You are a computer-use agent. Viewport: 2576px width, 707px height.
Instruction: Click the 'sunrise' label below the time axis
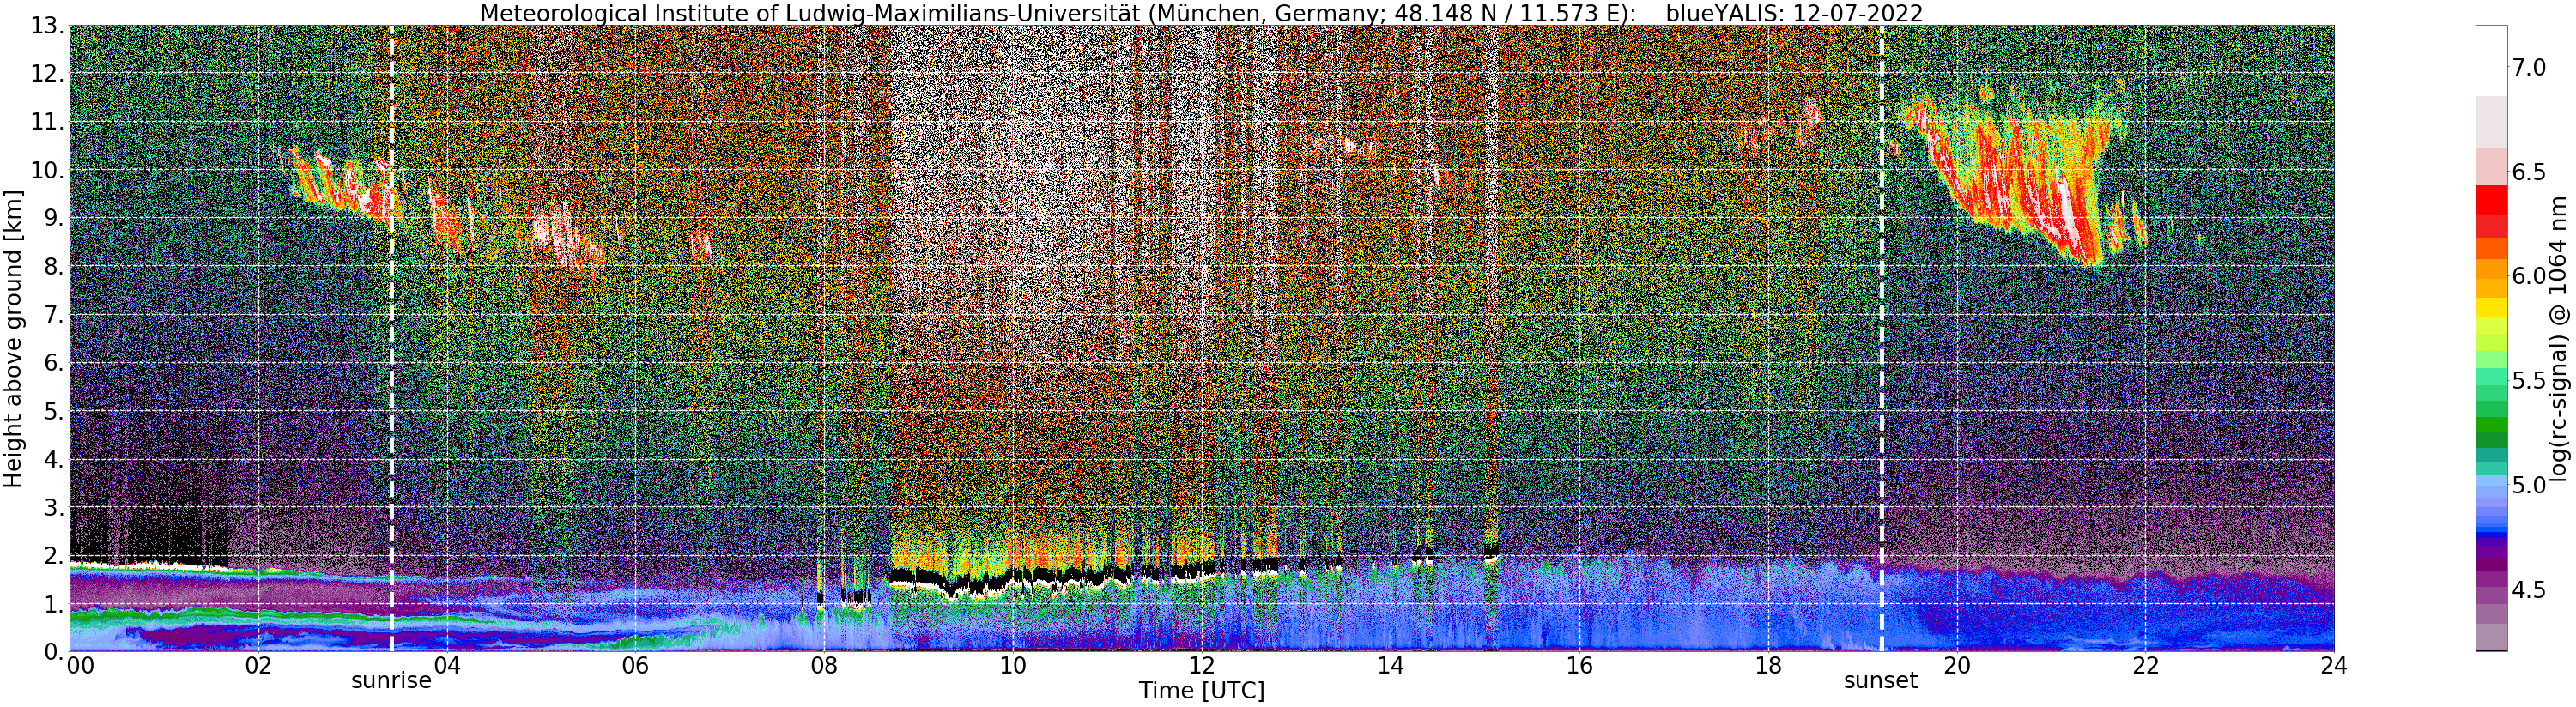[x=391, y=681]
